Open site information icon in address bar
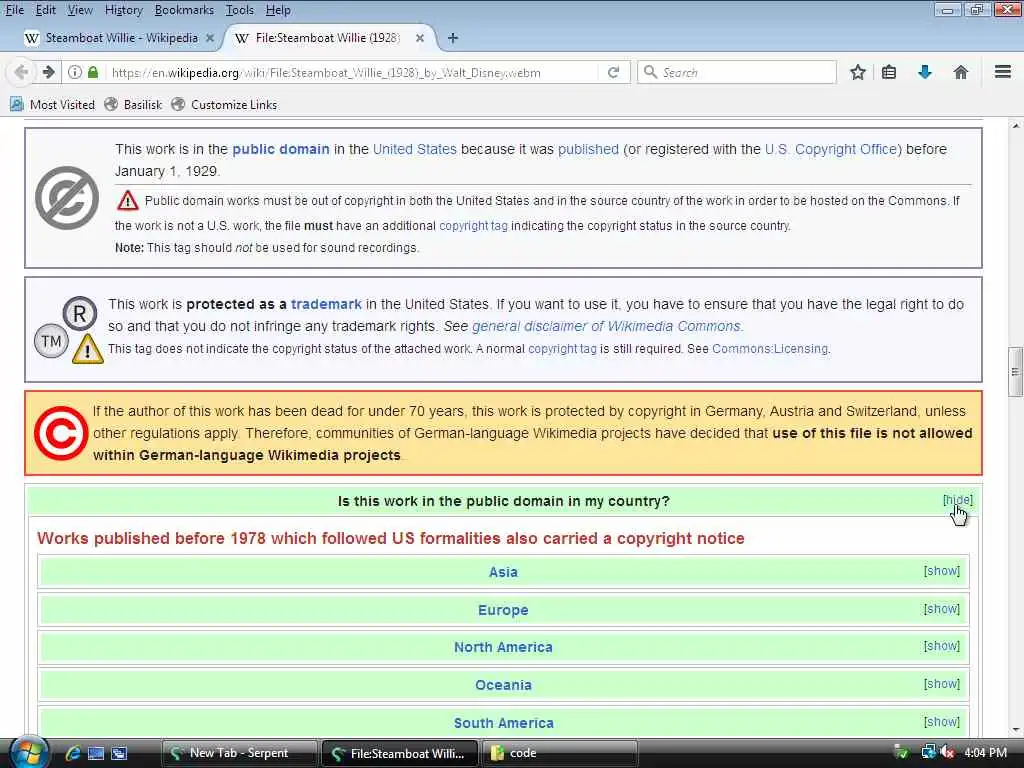Image resolution: width=1024 pixels, height=768 pixels. pyautogui.click(x=75, y=72)
